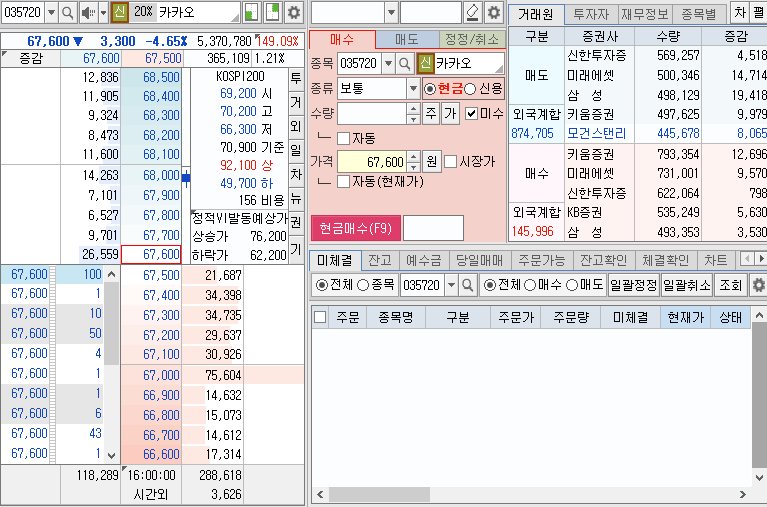Click 일괄취소 button
This screenshot has width=767, height=507.
pyautogui.click(x=686, y=285)
